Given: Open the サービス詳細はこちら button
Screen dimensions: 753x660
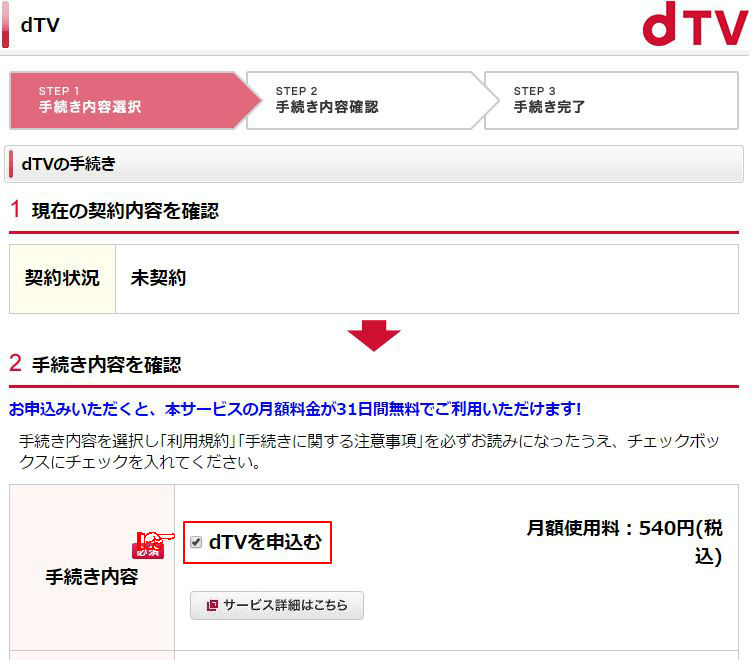Looking at the screenshot, I should 277,605.
